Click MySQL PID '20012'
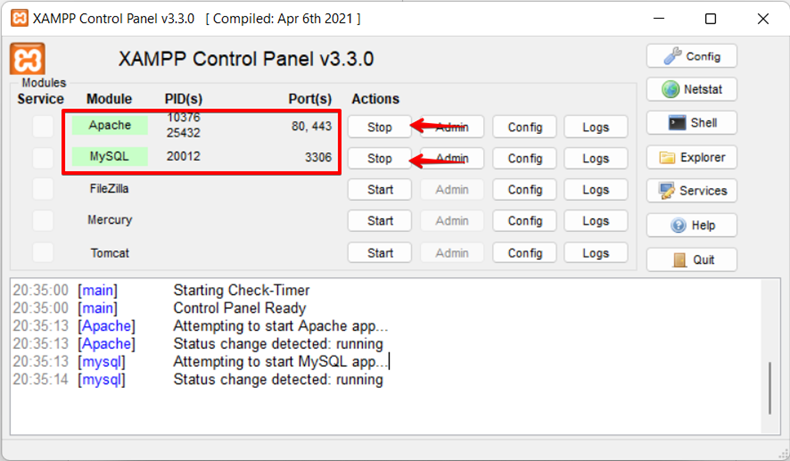The height and width of the screenshot is (461, 790). point(183,156)
